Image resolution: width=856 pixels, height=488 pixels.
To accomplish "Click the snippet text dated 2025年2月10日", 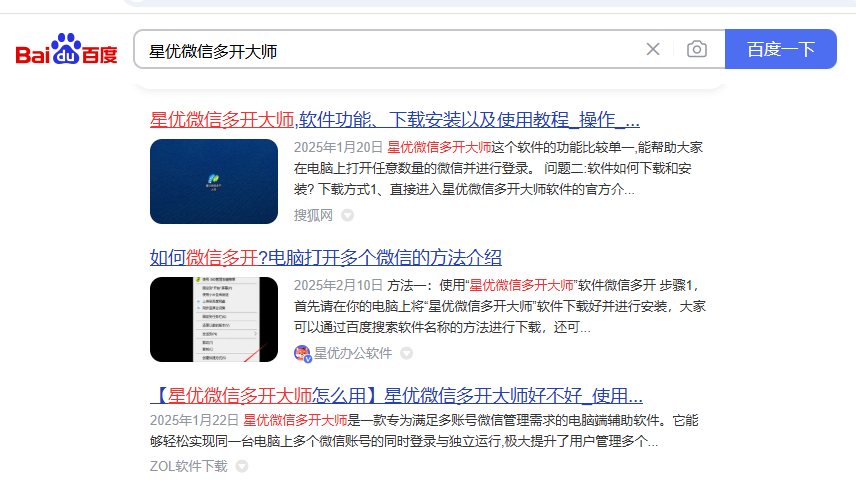I will [x=500, y=306].
